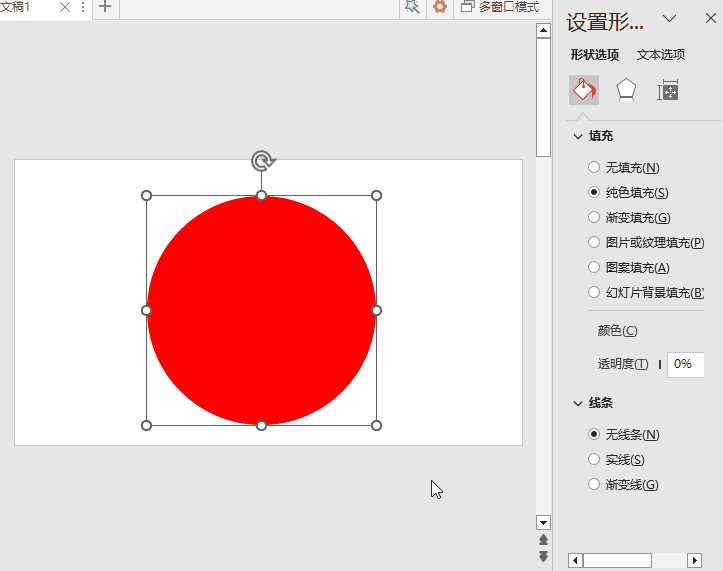Select the red circle shape
Screen dimensions: 723x571
click(x=261, y=310)
